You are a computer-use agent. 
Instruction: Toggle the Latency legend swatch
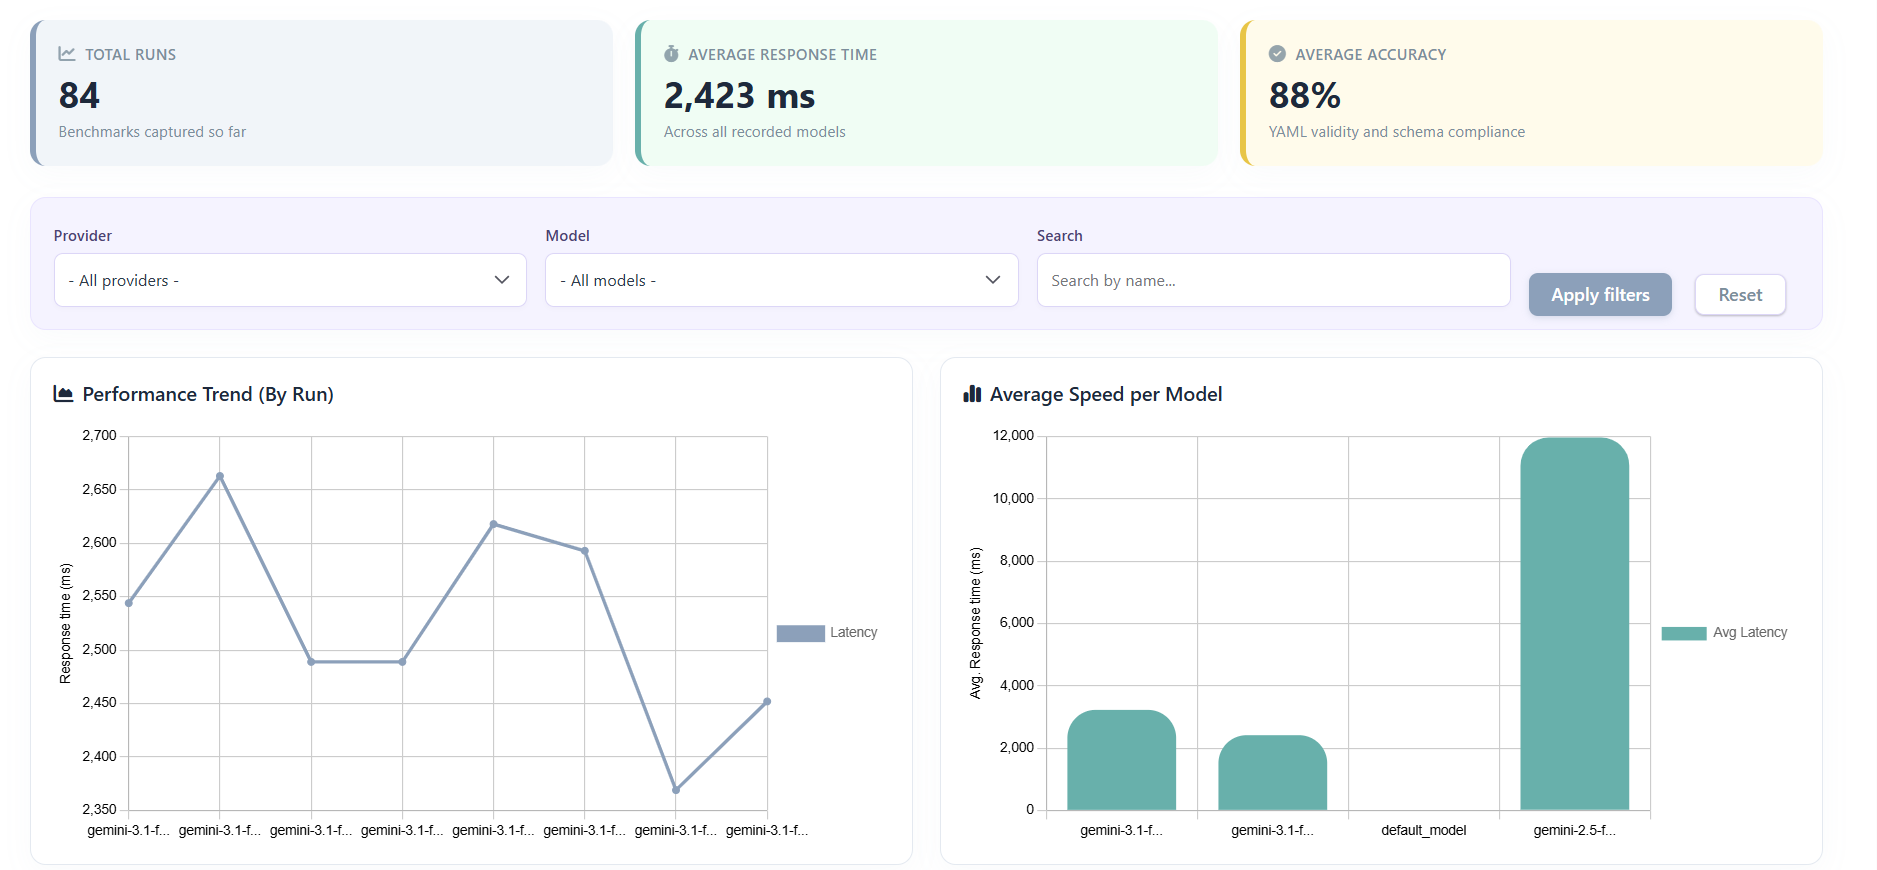[800, 633]
